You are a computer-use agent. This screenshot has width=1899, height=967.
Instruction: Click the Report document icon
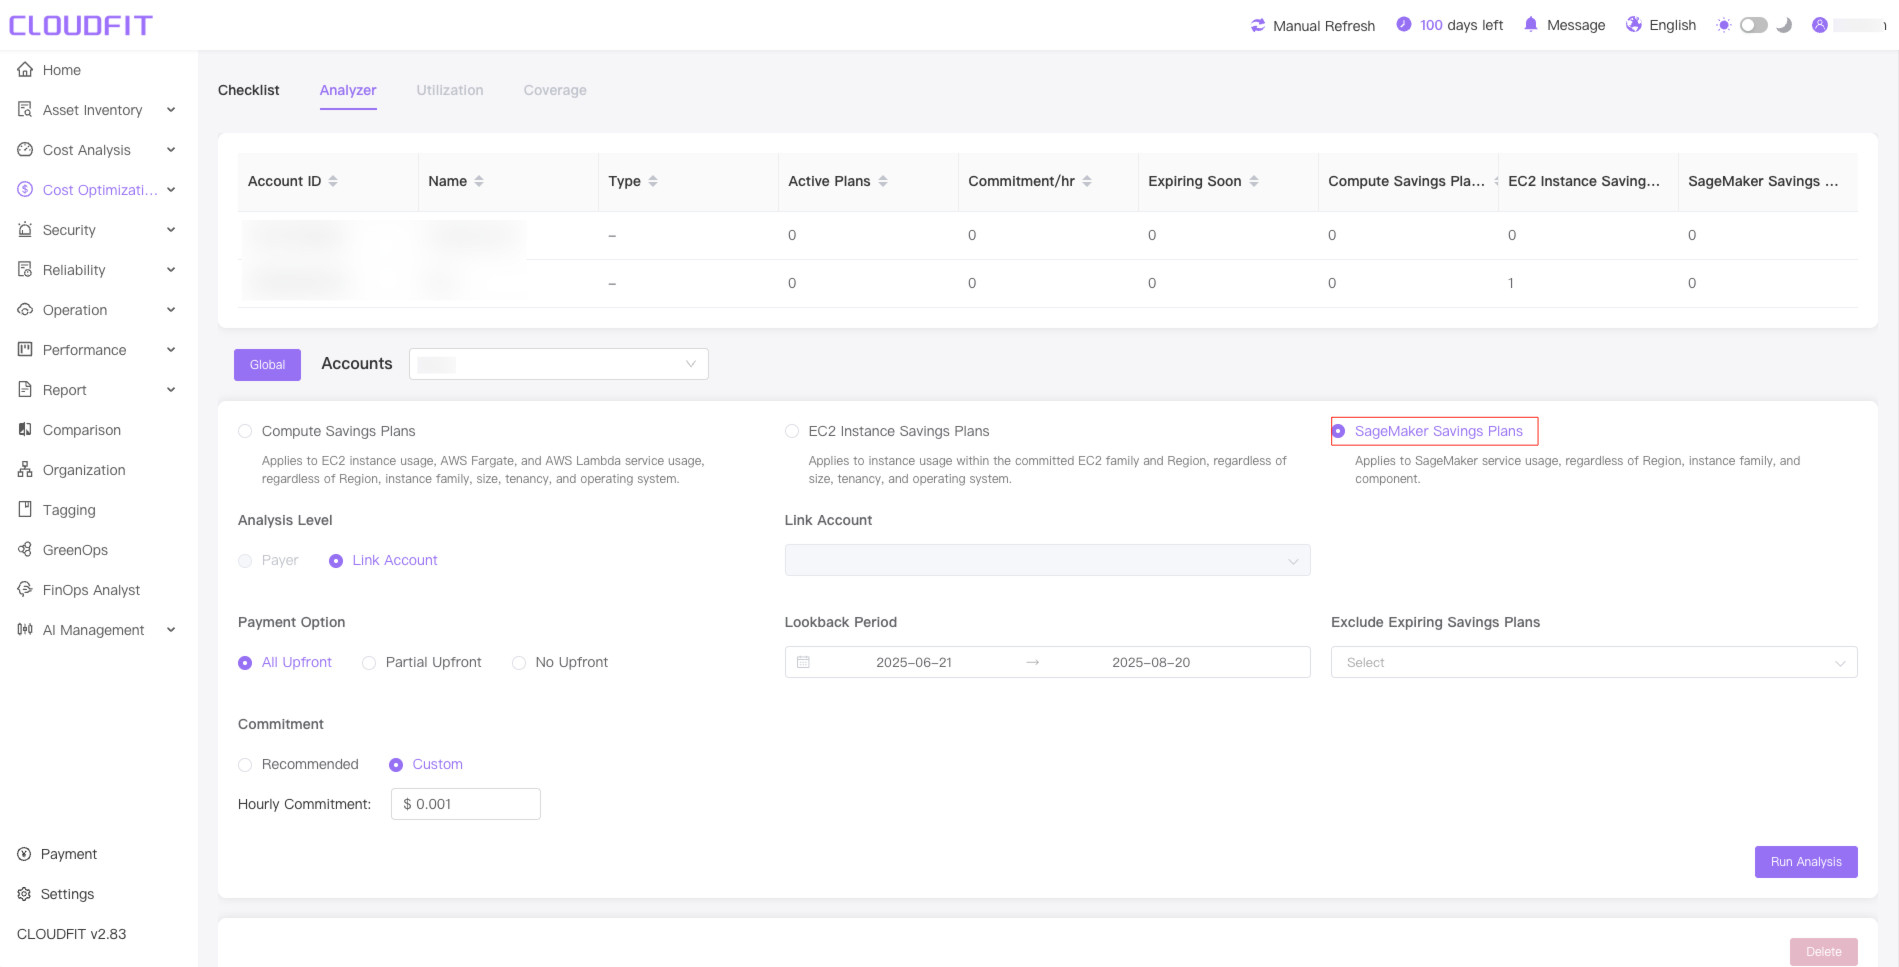[x=25, y=390]
